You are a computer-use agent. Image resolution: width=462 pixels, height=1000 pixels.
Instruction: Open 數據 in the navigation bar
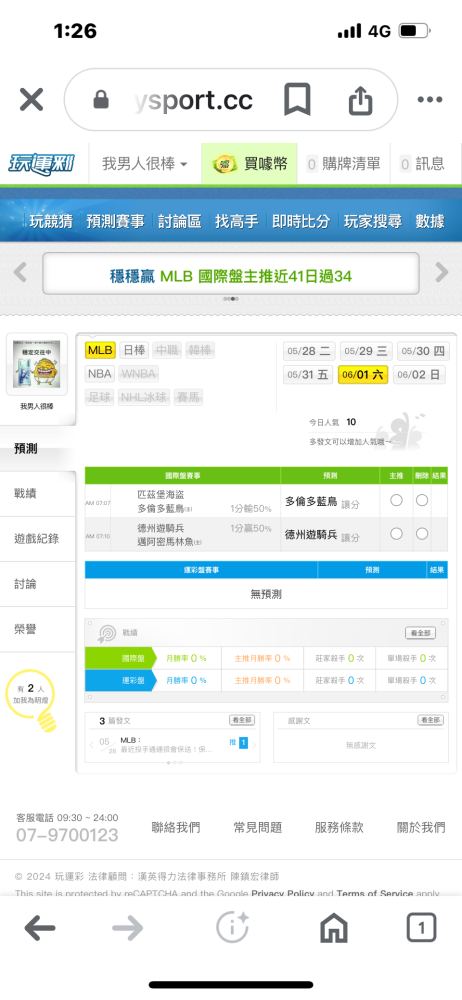[x=430, y=221]
